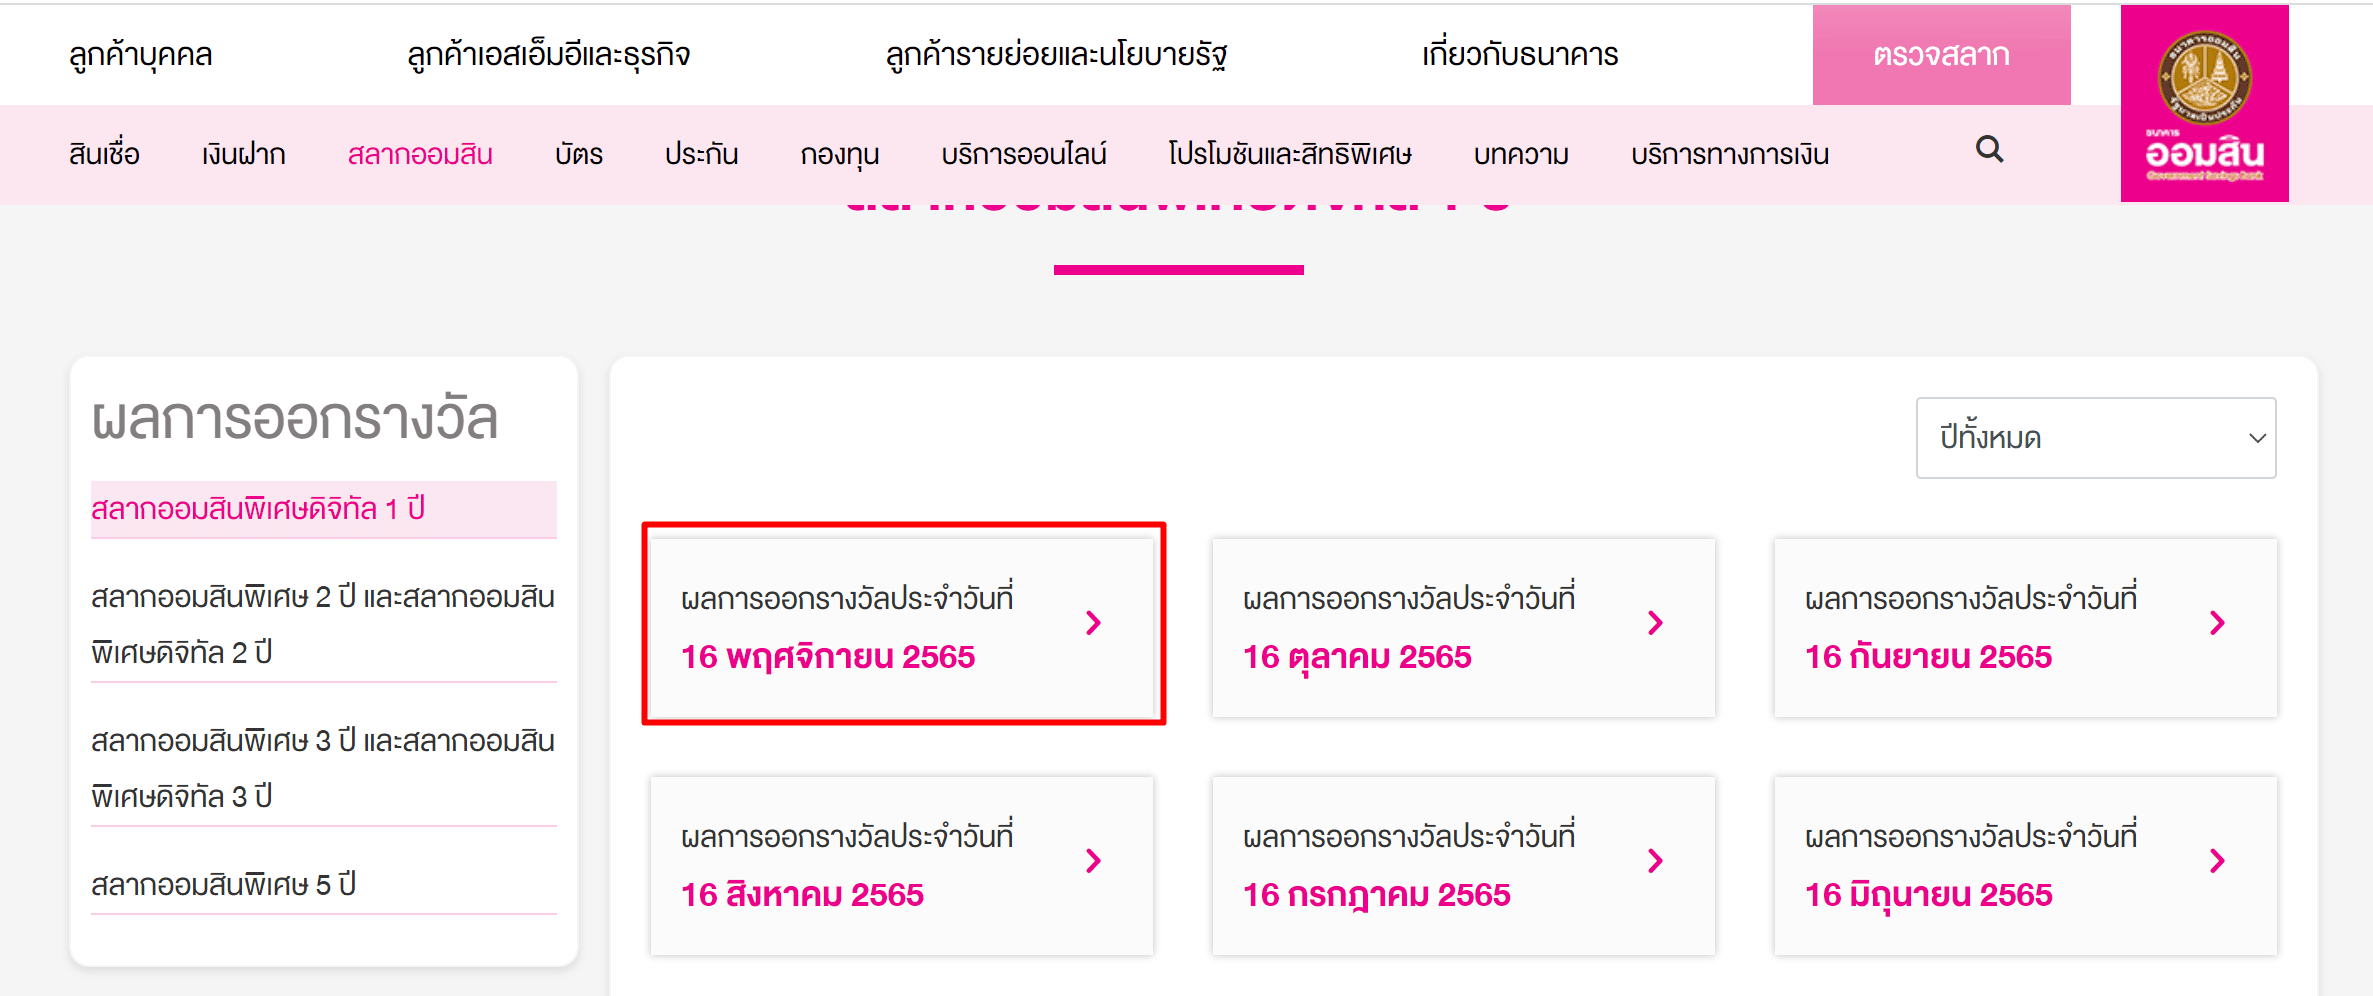
Task: Choose สลากออมสินพิเศษ 5 ปี in sidebar
Action: pos(224,885)
